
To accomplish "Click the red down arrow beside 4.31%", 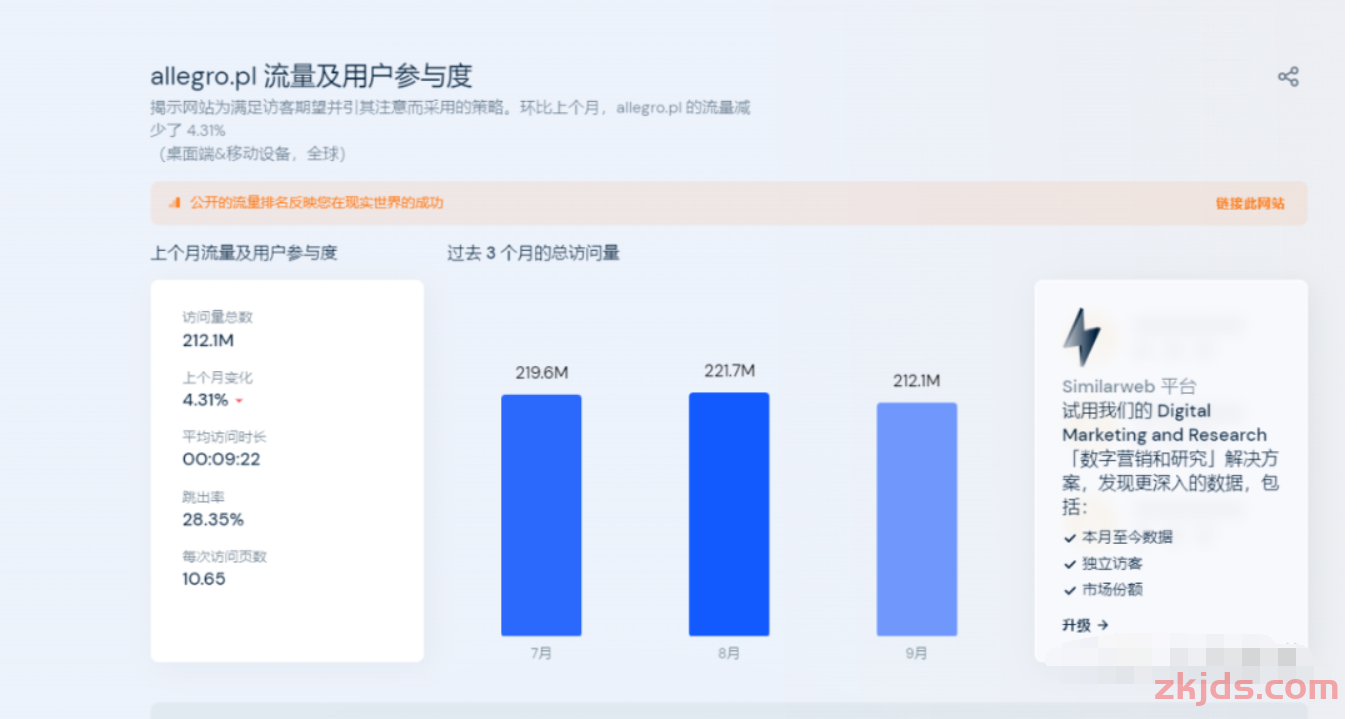I will [239, 401].
